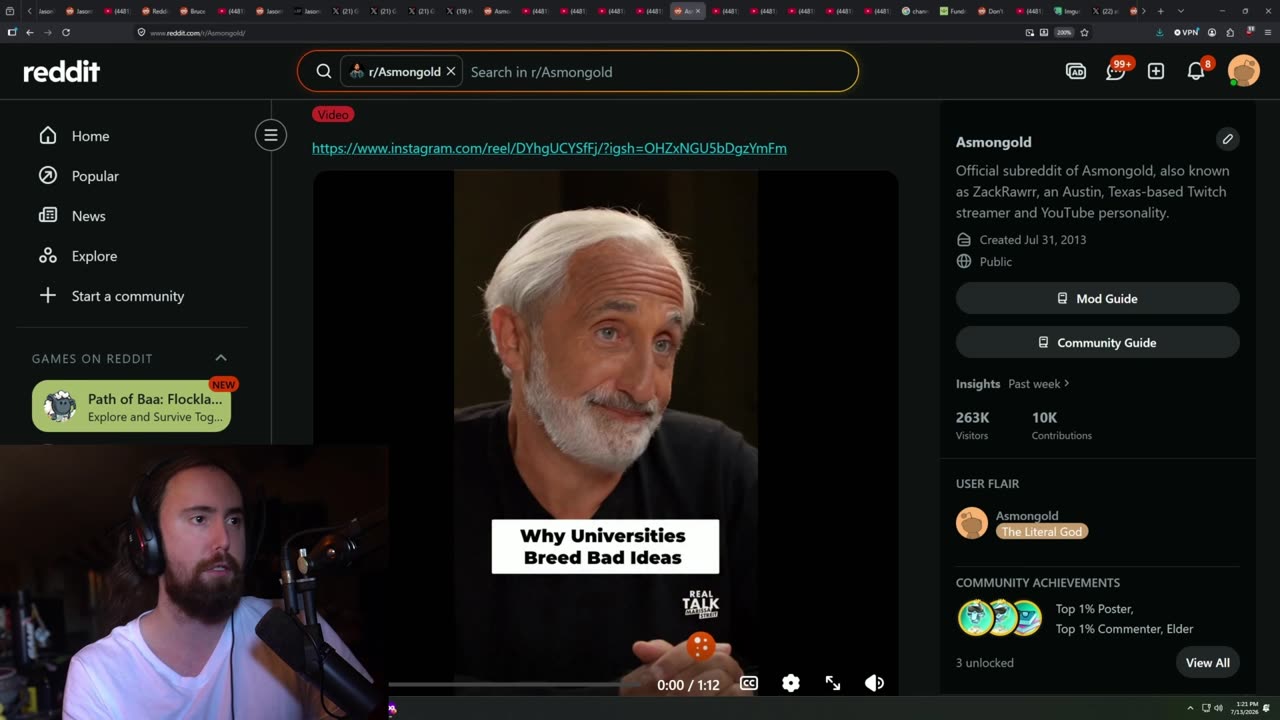
Task: Click the browser forward arrow
Action: tap(47, 32)
